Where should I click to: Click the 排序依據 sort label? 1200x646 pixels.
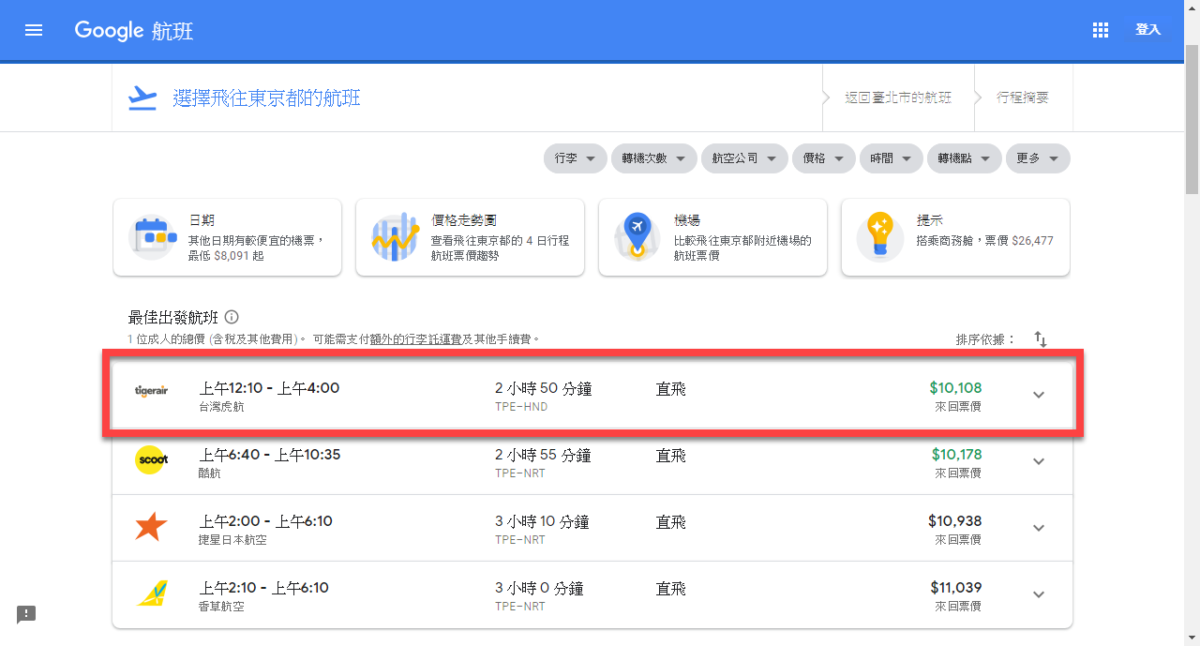[985, 340]
